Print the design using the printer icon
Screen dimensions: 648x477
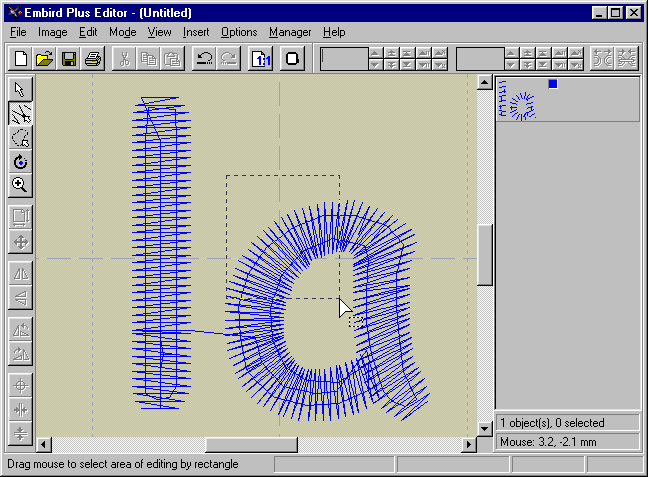[x=93, y=59]
